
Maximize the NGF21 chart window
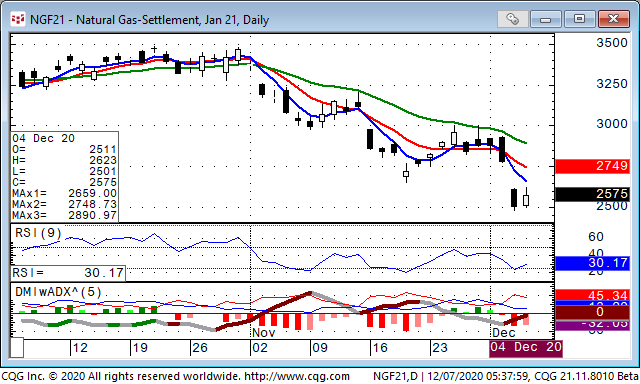(579, 19)
